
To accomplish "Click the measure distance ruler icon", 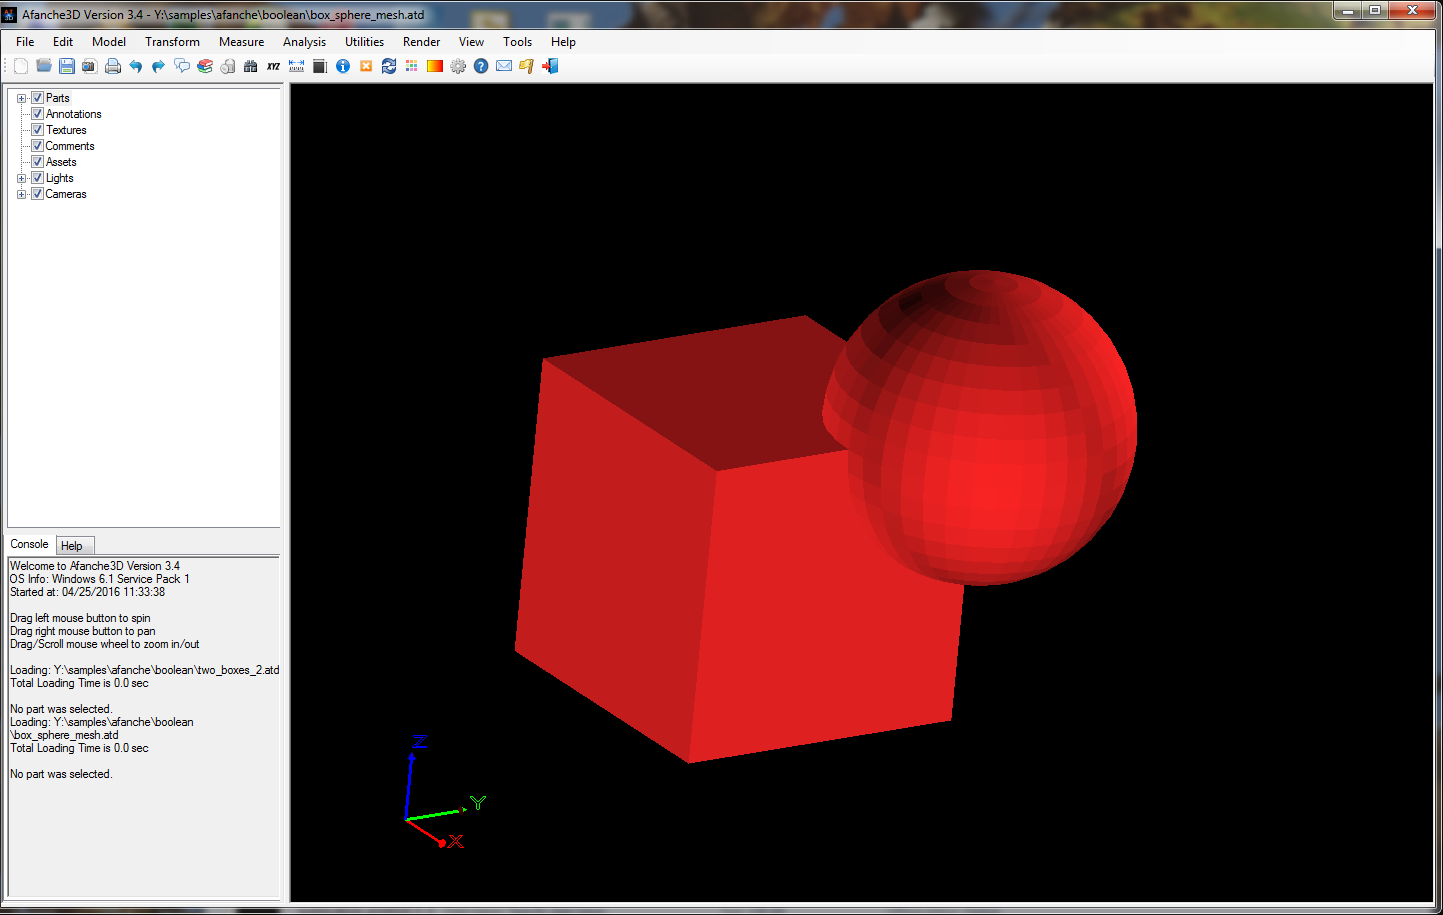I will click(x=296, y=66).
